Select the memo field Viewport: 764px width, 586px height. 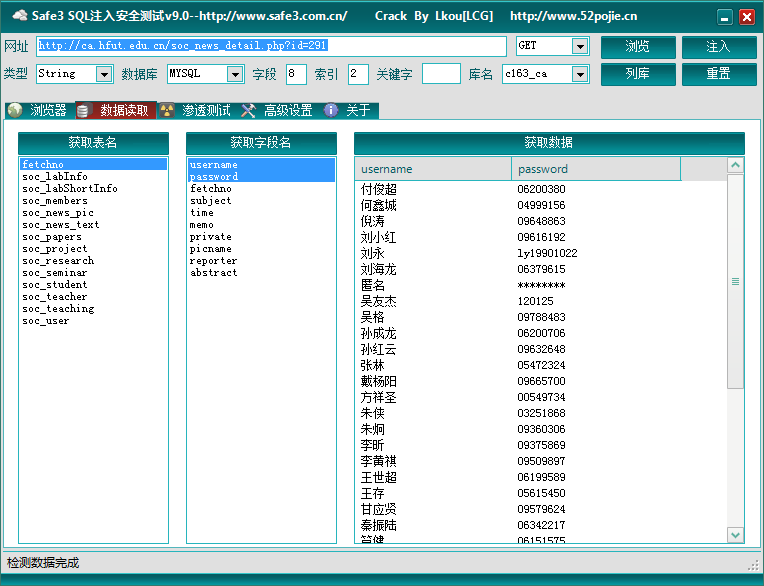261,225
